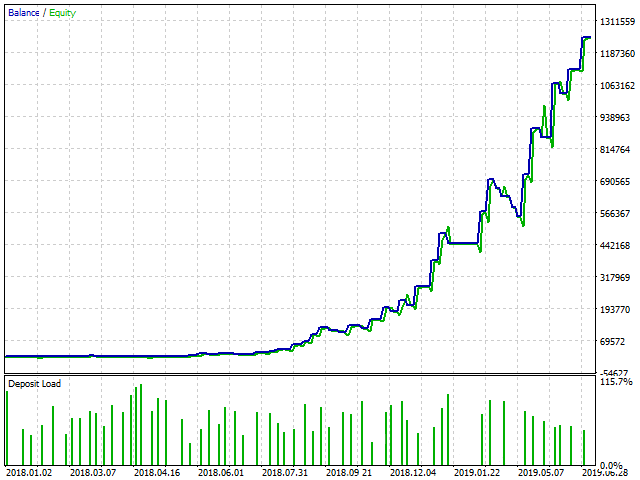The width and height of the screenshot is (640, 480).
Task: Click the 2019.05.07 date label
Action: pos(541,473)
